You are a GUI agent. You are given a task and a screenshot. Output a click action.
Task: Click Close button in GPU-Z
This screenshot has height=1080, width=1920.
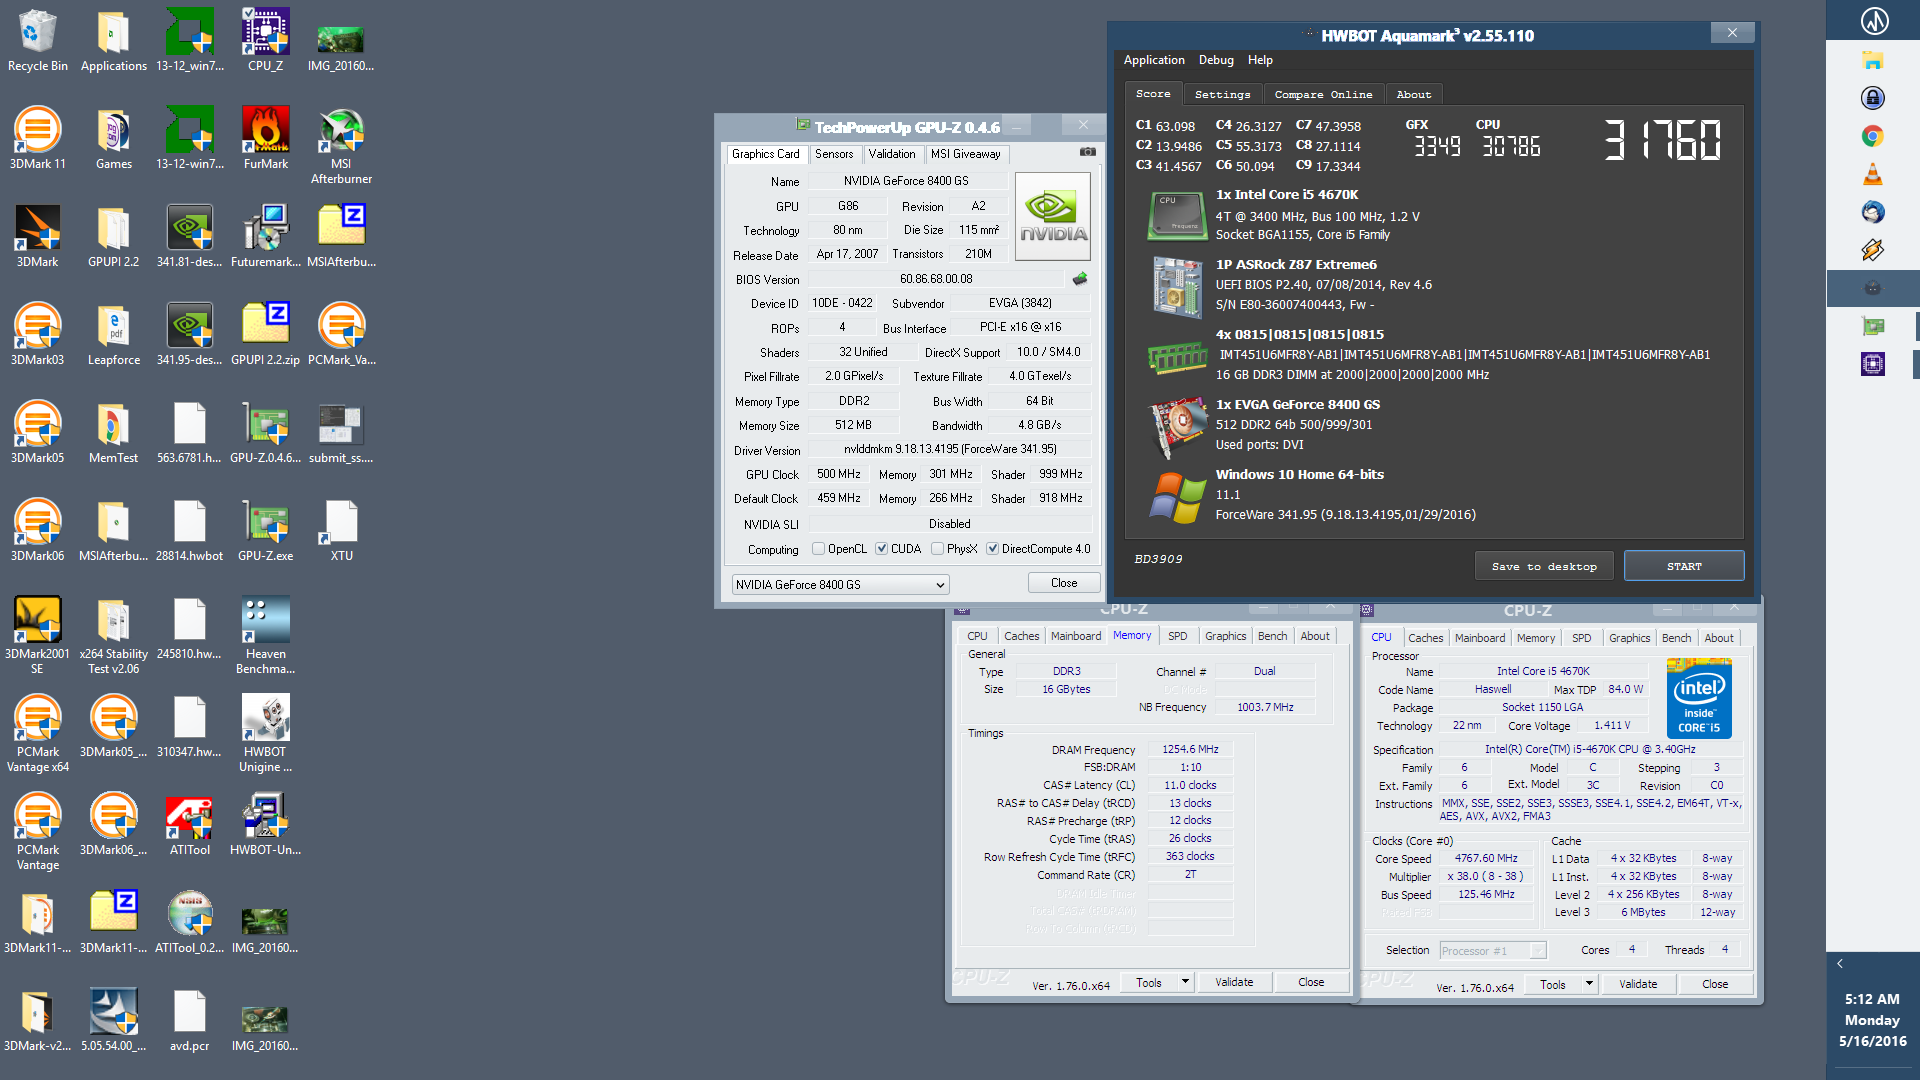click(x=1064, y=583)
